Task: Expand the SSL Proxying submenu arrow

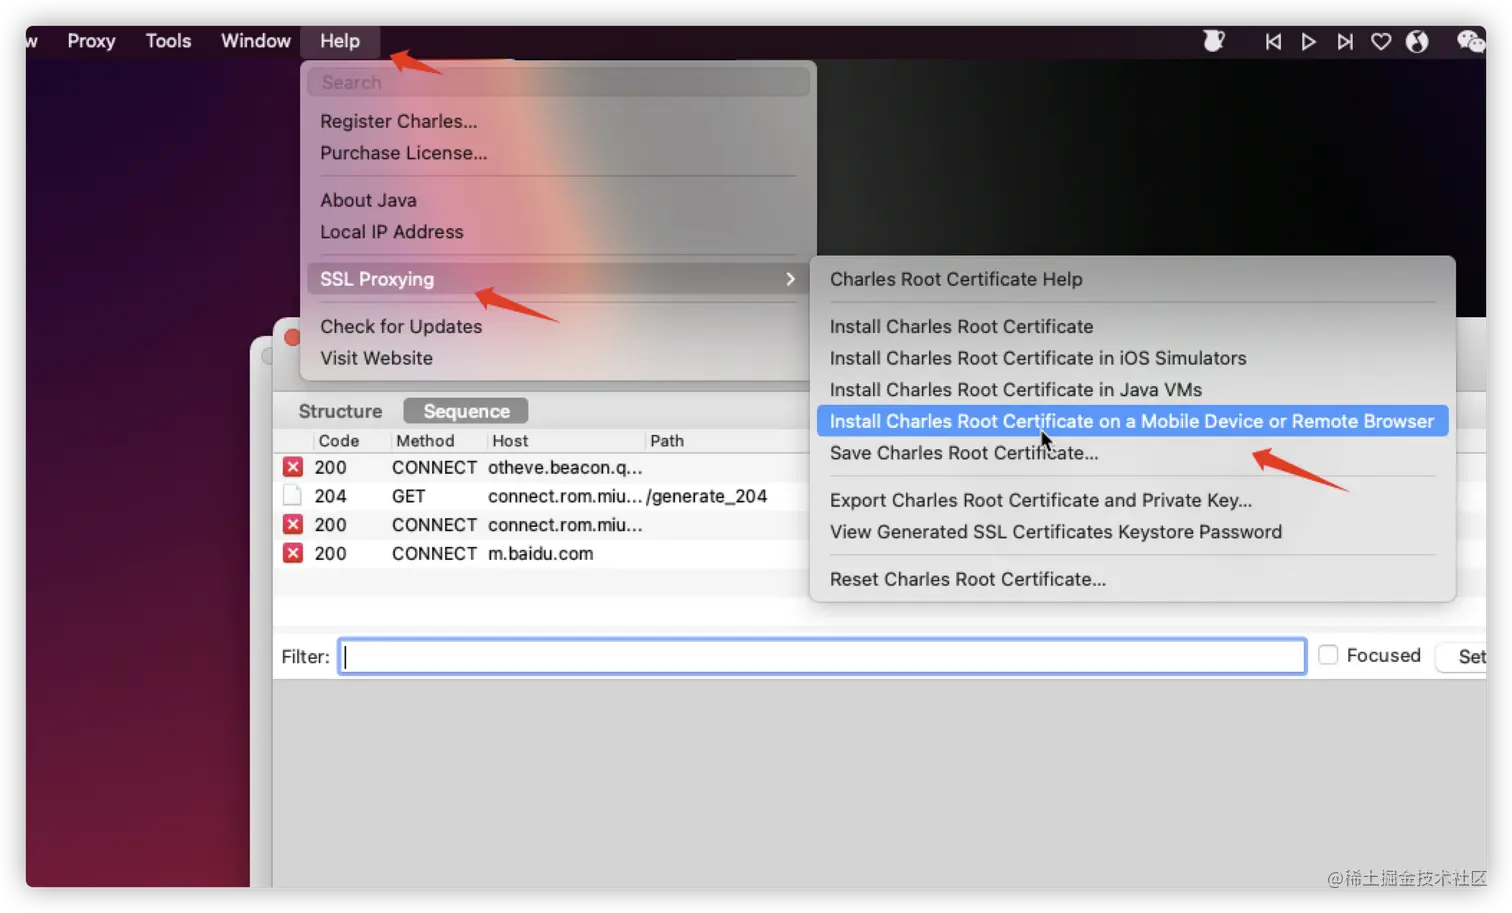Action: (x=790, y=279)
